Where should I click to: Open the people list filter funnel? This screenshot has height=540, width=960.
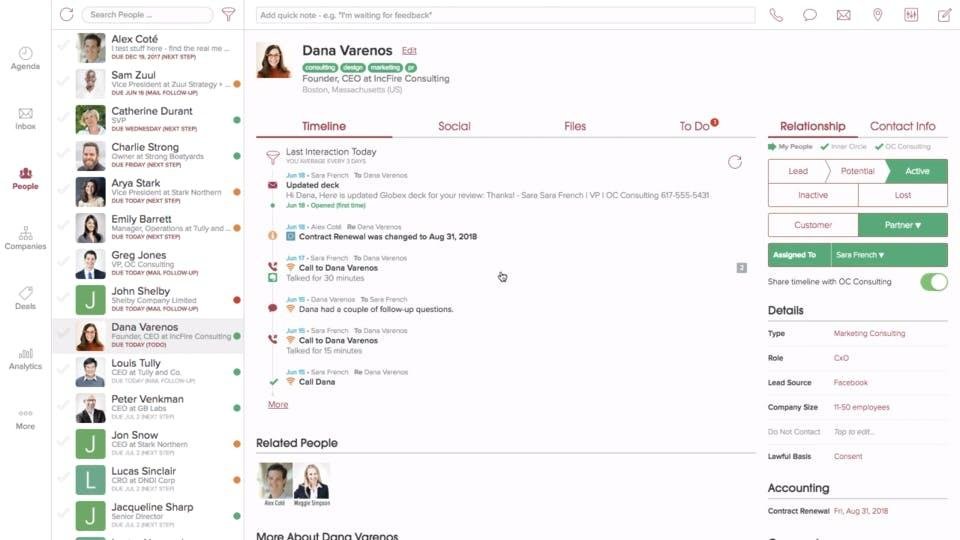point(228,14)
